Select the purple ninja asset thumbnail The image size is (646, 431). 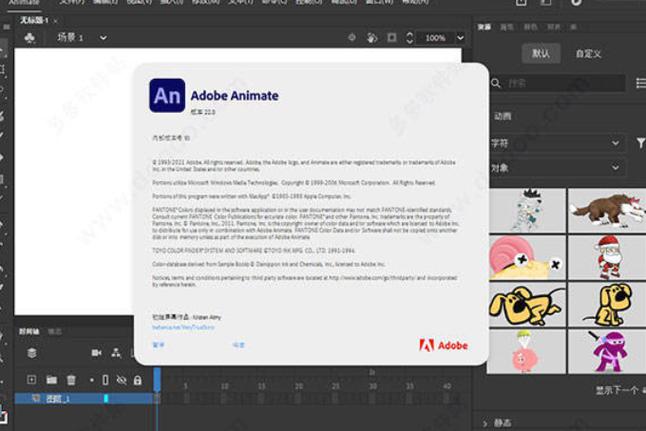(x=607, y=351)
